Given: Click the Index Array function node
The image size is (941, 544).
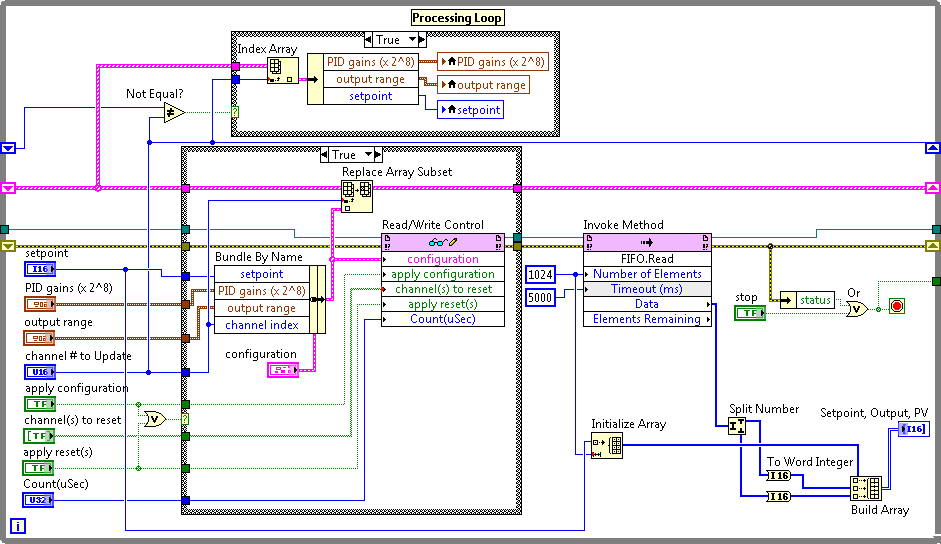Looking at the screenshot, I should tap(283, 70).
